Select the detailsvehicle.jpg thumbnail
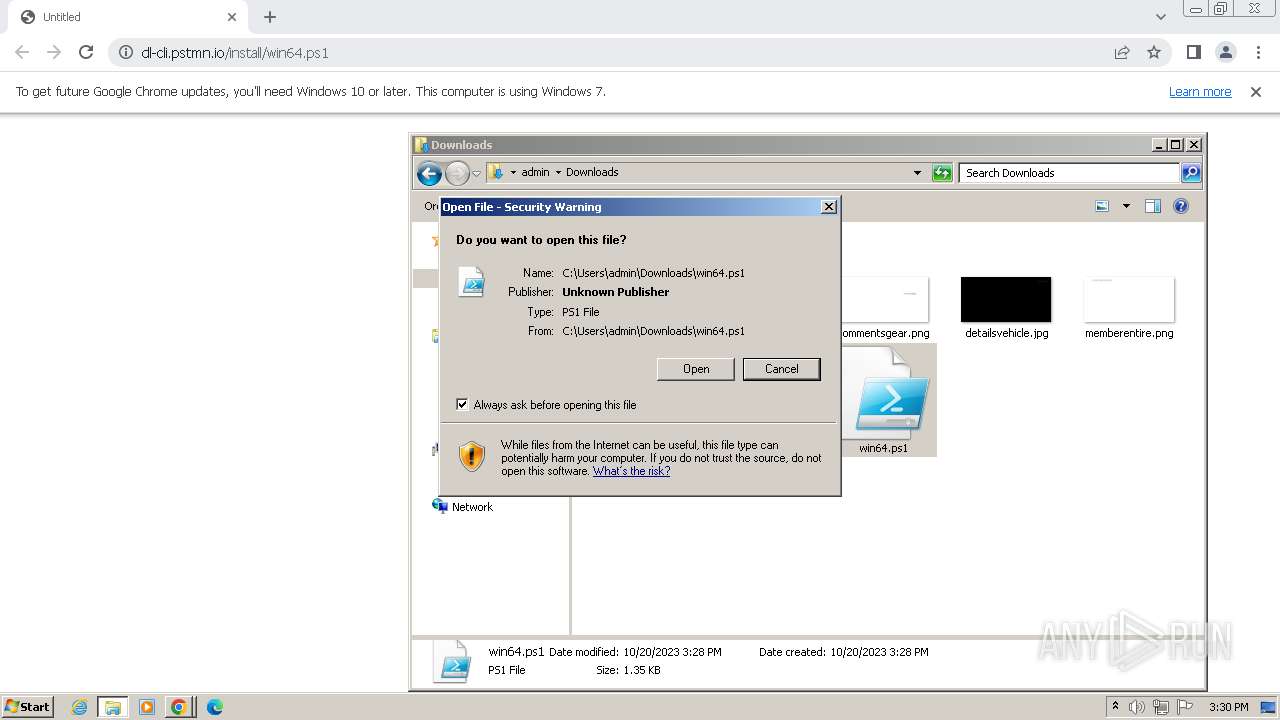Screen dimensions: 1280x720 (1006, 300)
